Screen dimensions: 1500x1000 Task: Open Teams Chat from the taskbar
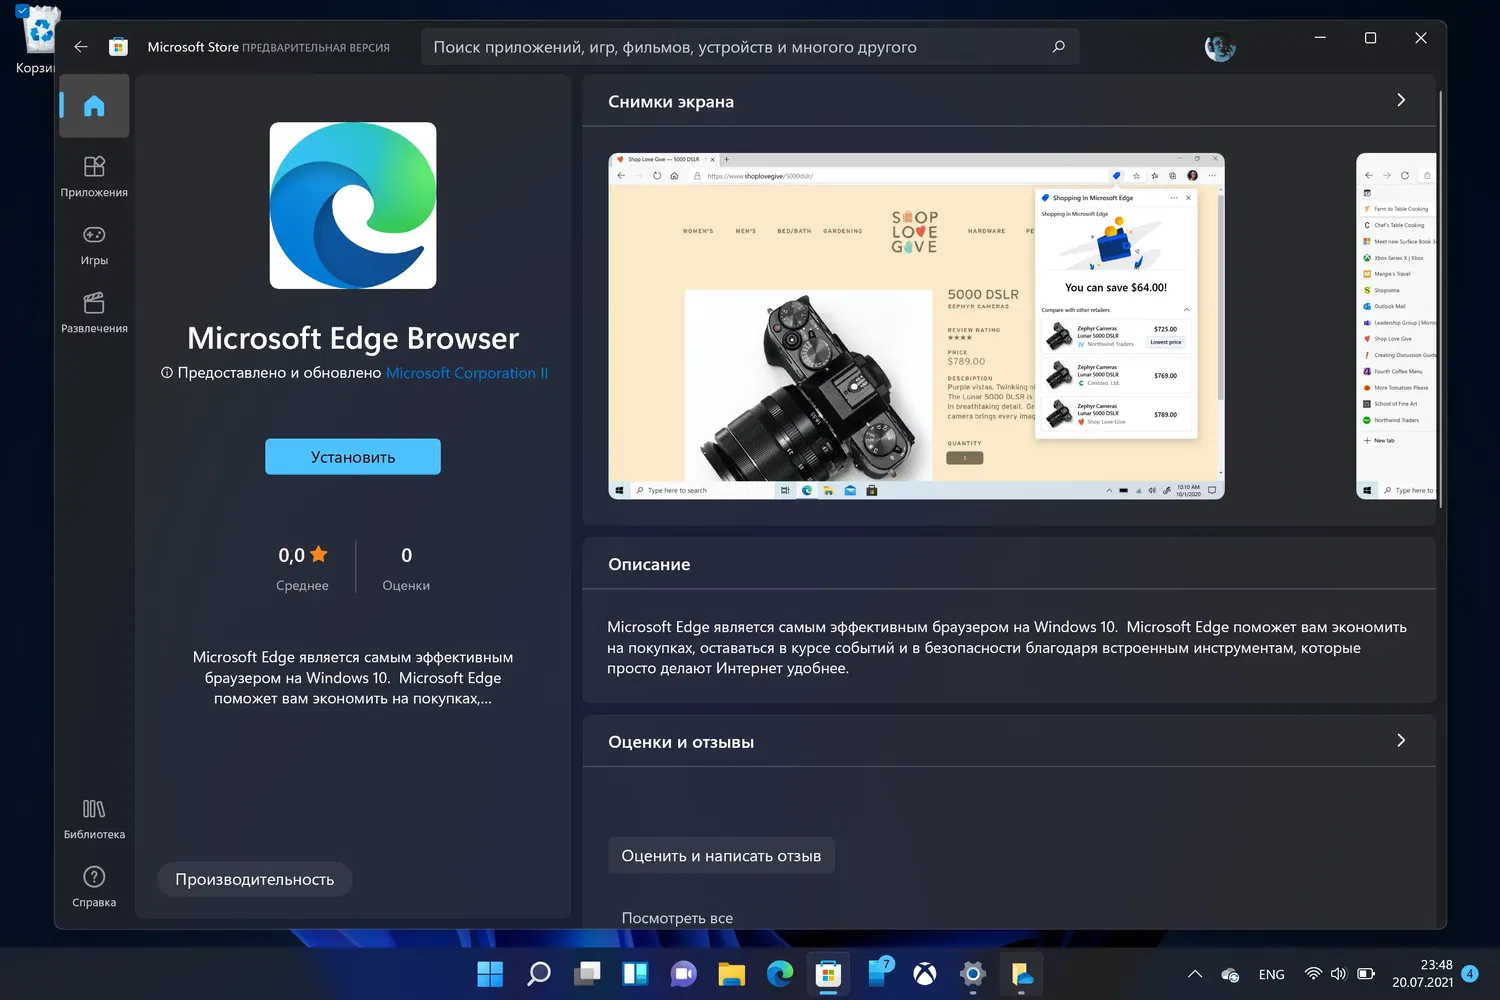(683, 973)
